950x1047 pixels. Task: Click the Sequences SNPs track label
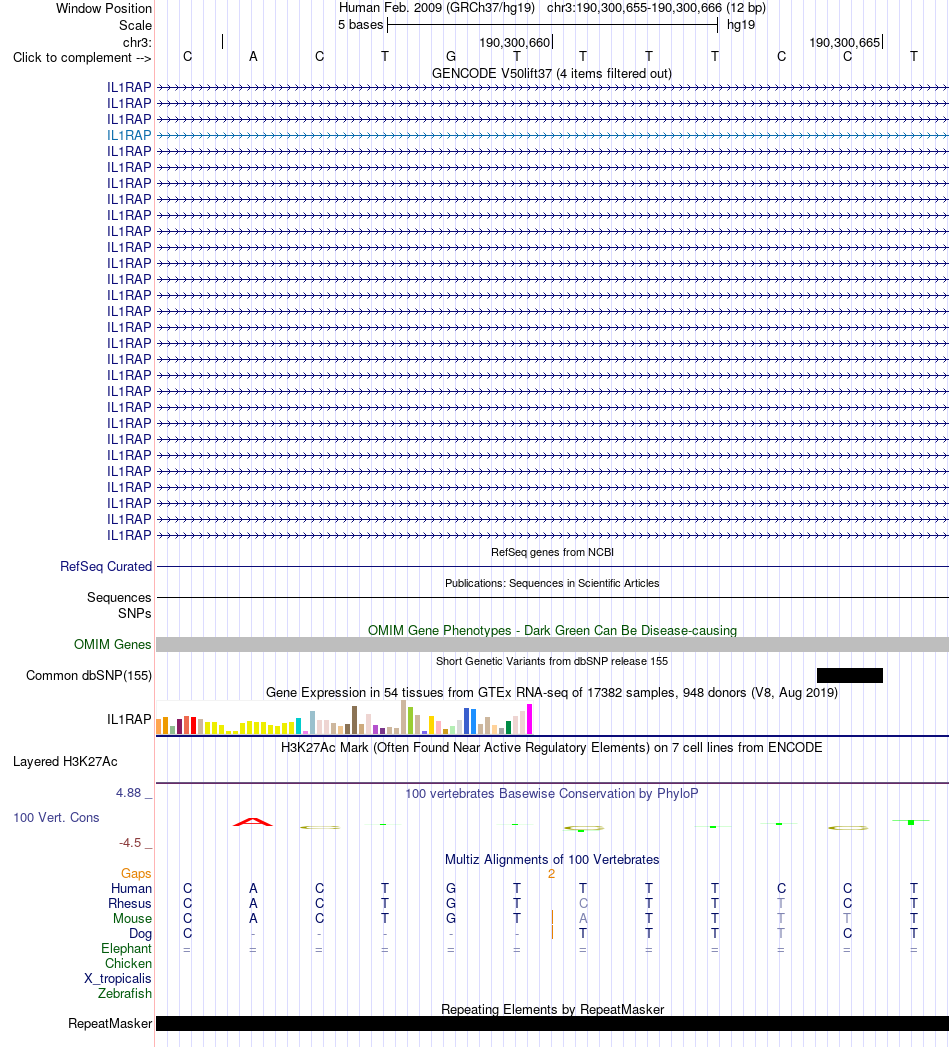pos(119,605)
